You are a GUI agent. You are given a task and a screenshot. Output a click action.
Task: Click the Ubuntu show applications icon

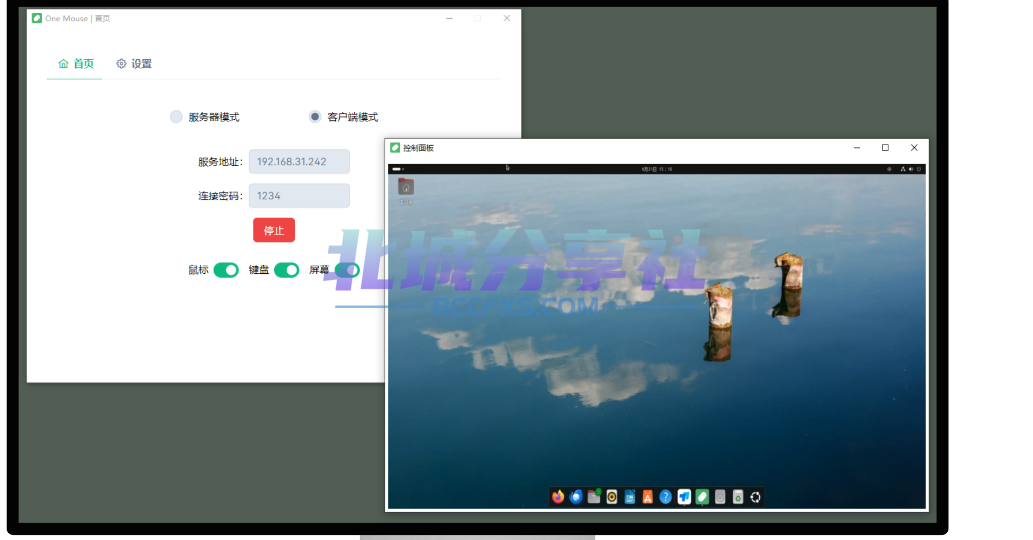coord(756,497)
